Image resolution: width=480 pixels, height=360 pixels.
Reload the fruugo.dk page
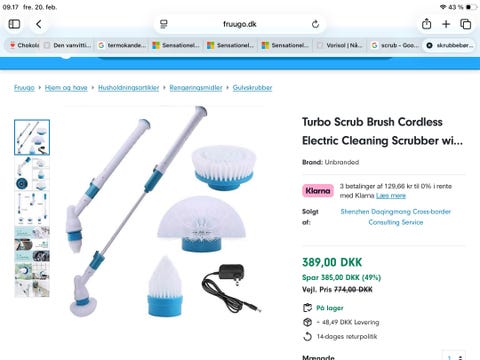pos(315,24)
